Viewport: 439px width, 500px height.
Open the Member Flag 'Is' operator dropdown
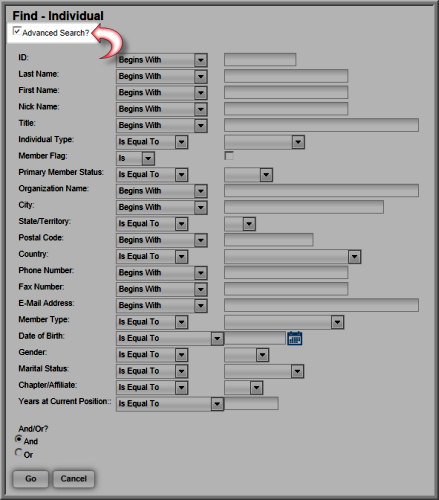click(136, 158)
